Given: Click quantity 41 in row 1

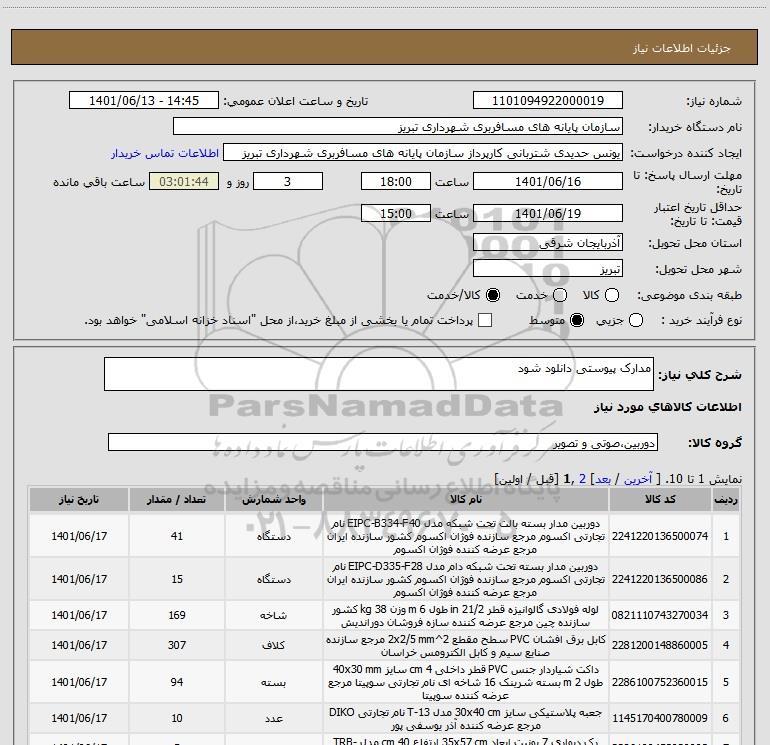Looking at the screenshot, I should [177, 536].
